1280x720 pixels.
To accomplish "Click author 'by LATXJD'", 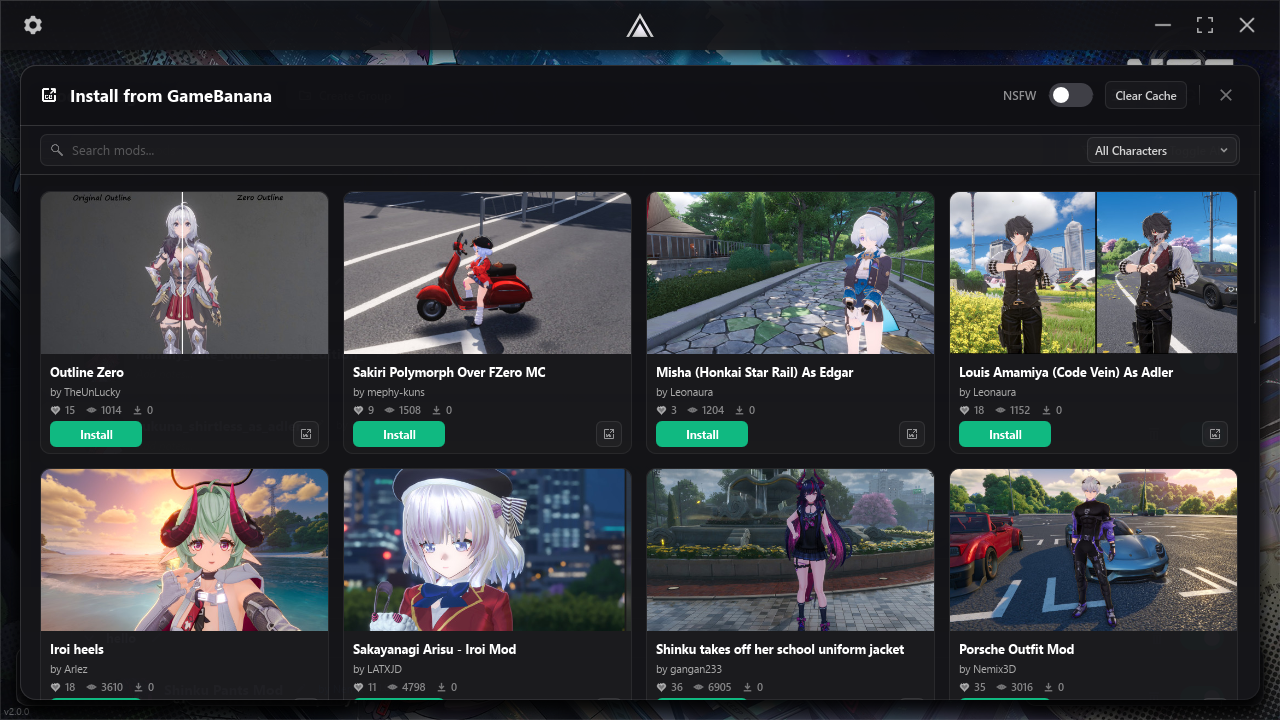I will coord(377,669).
